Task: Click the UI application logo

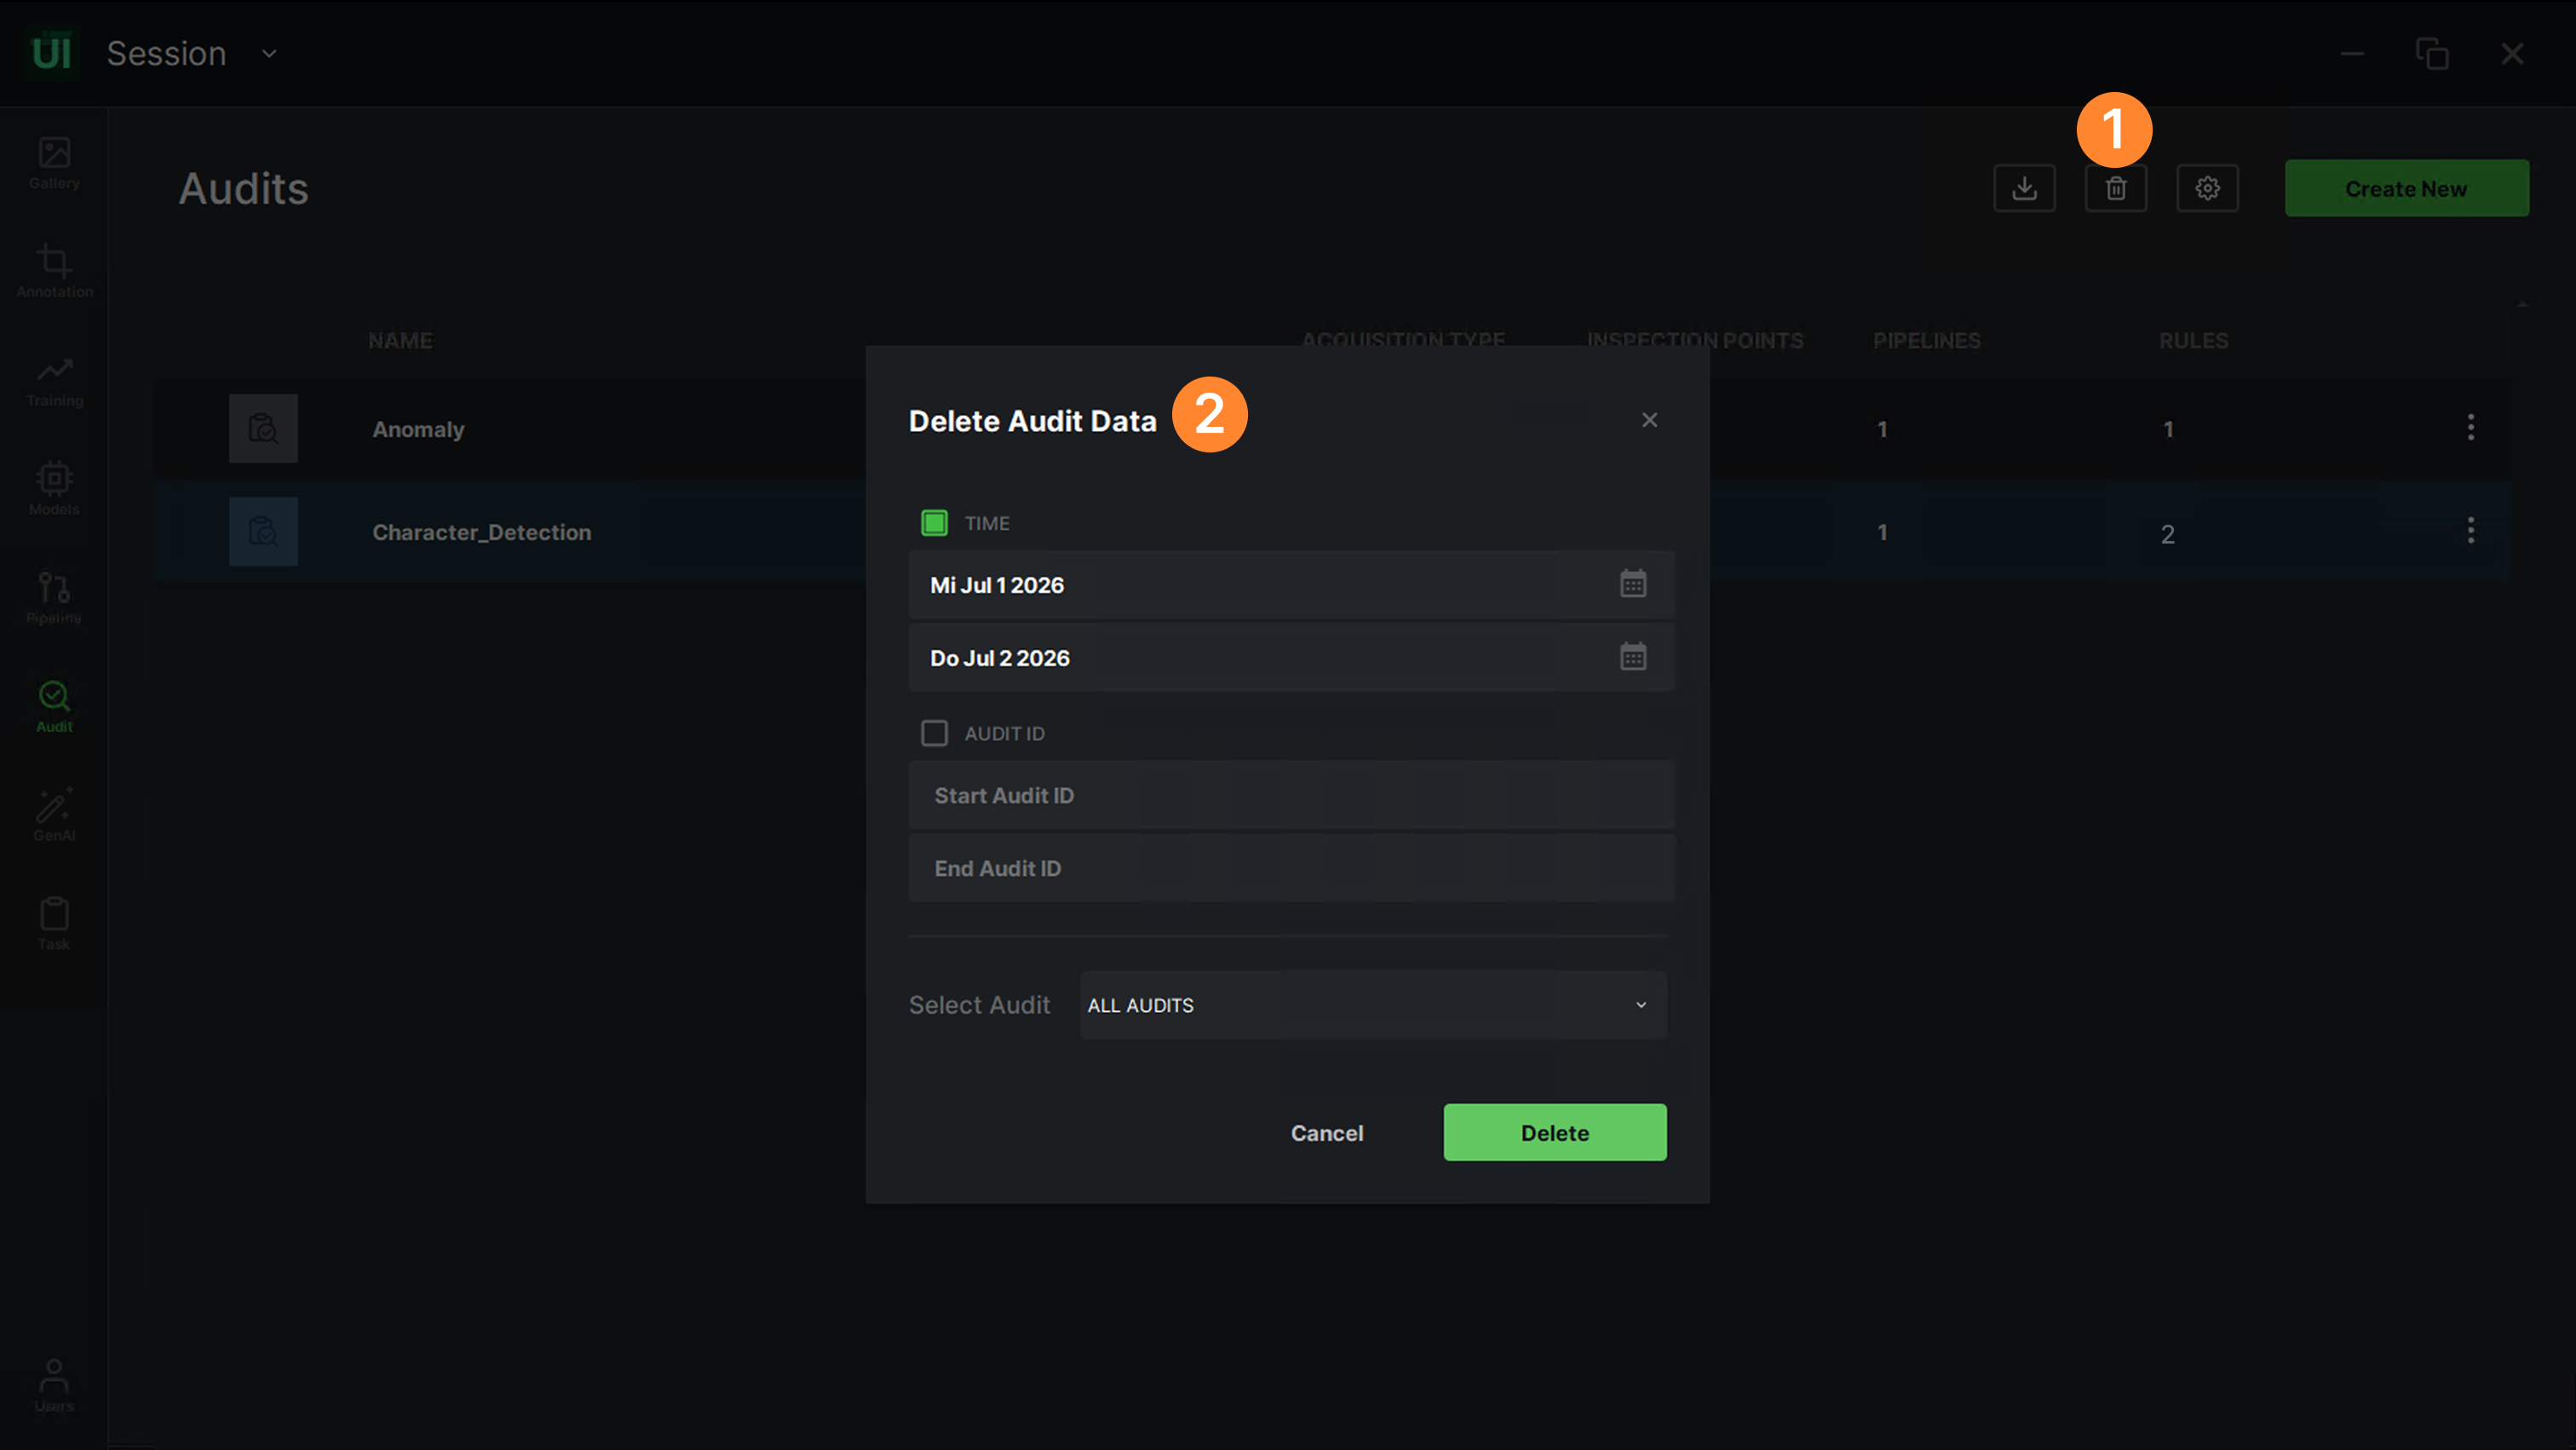Action: coord(51,53)
